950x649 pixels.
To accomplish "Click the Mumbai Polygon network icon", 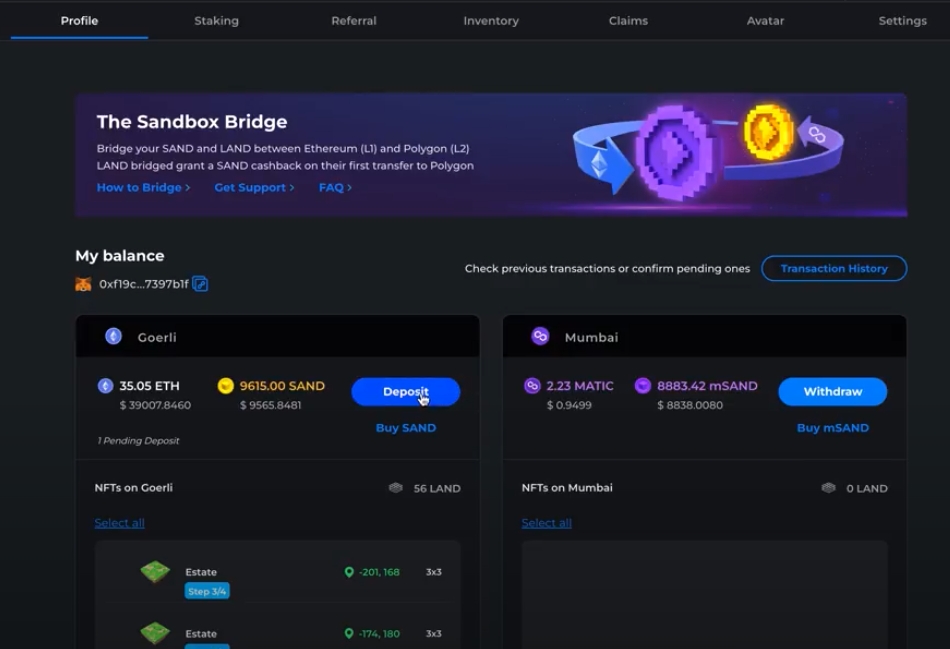I will (540, 337).
